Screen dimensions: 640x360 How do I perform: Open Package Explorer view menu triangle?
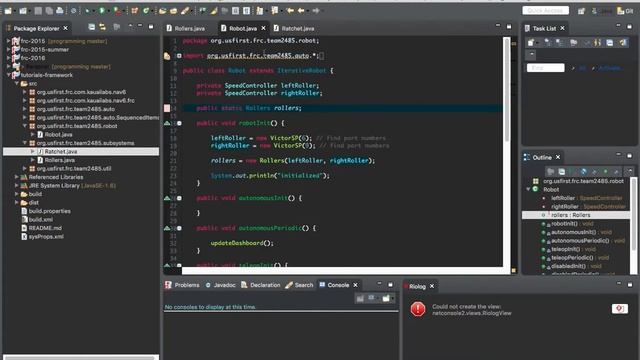coord(130,27)
